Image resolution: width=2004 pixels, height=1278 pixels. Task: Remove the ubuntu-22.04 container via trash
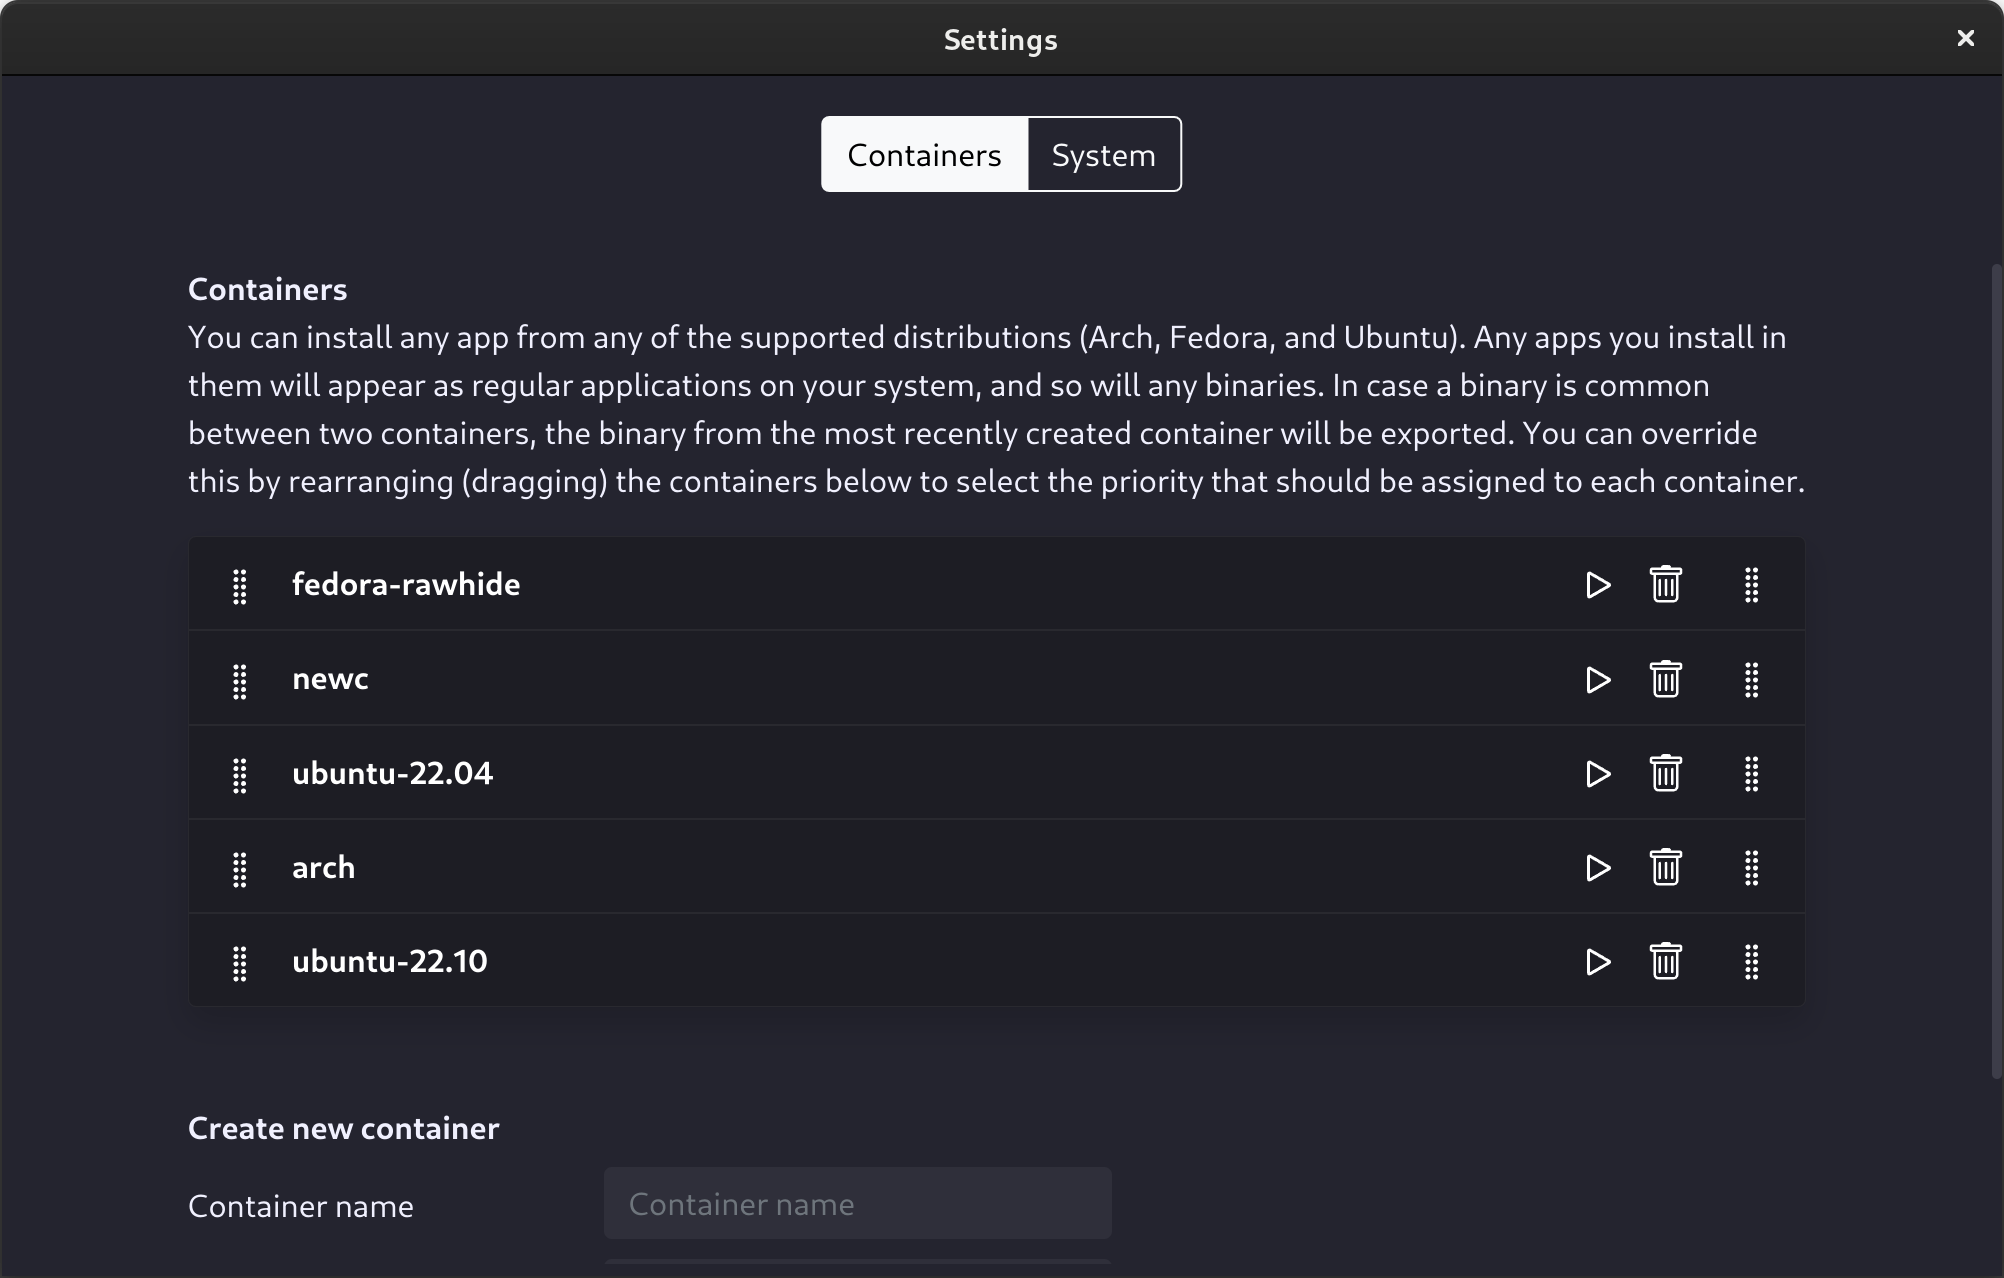pyautogui.click(x=1665, y=774)
